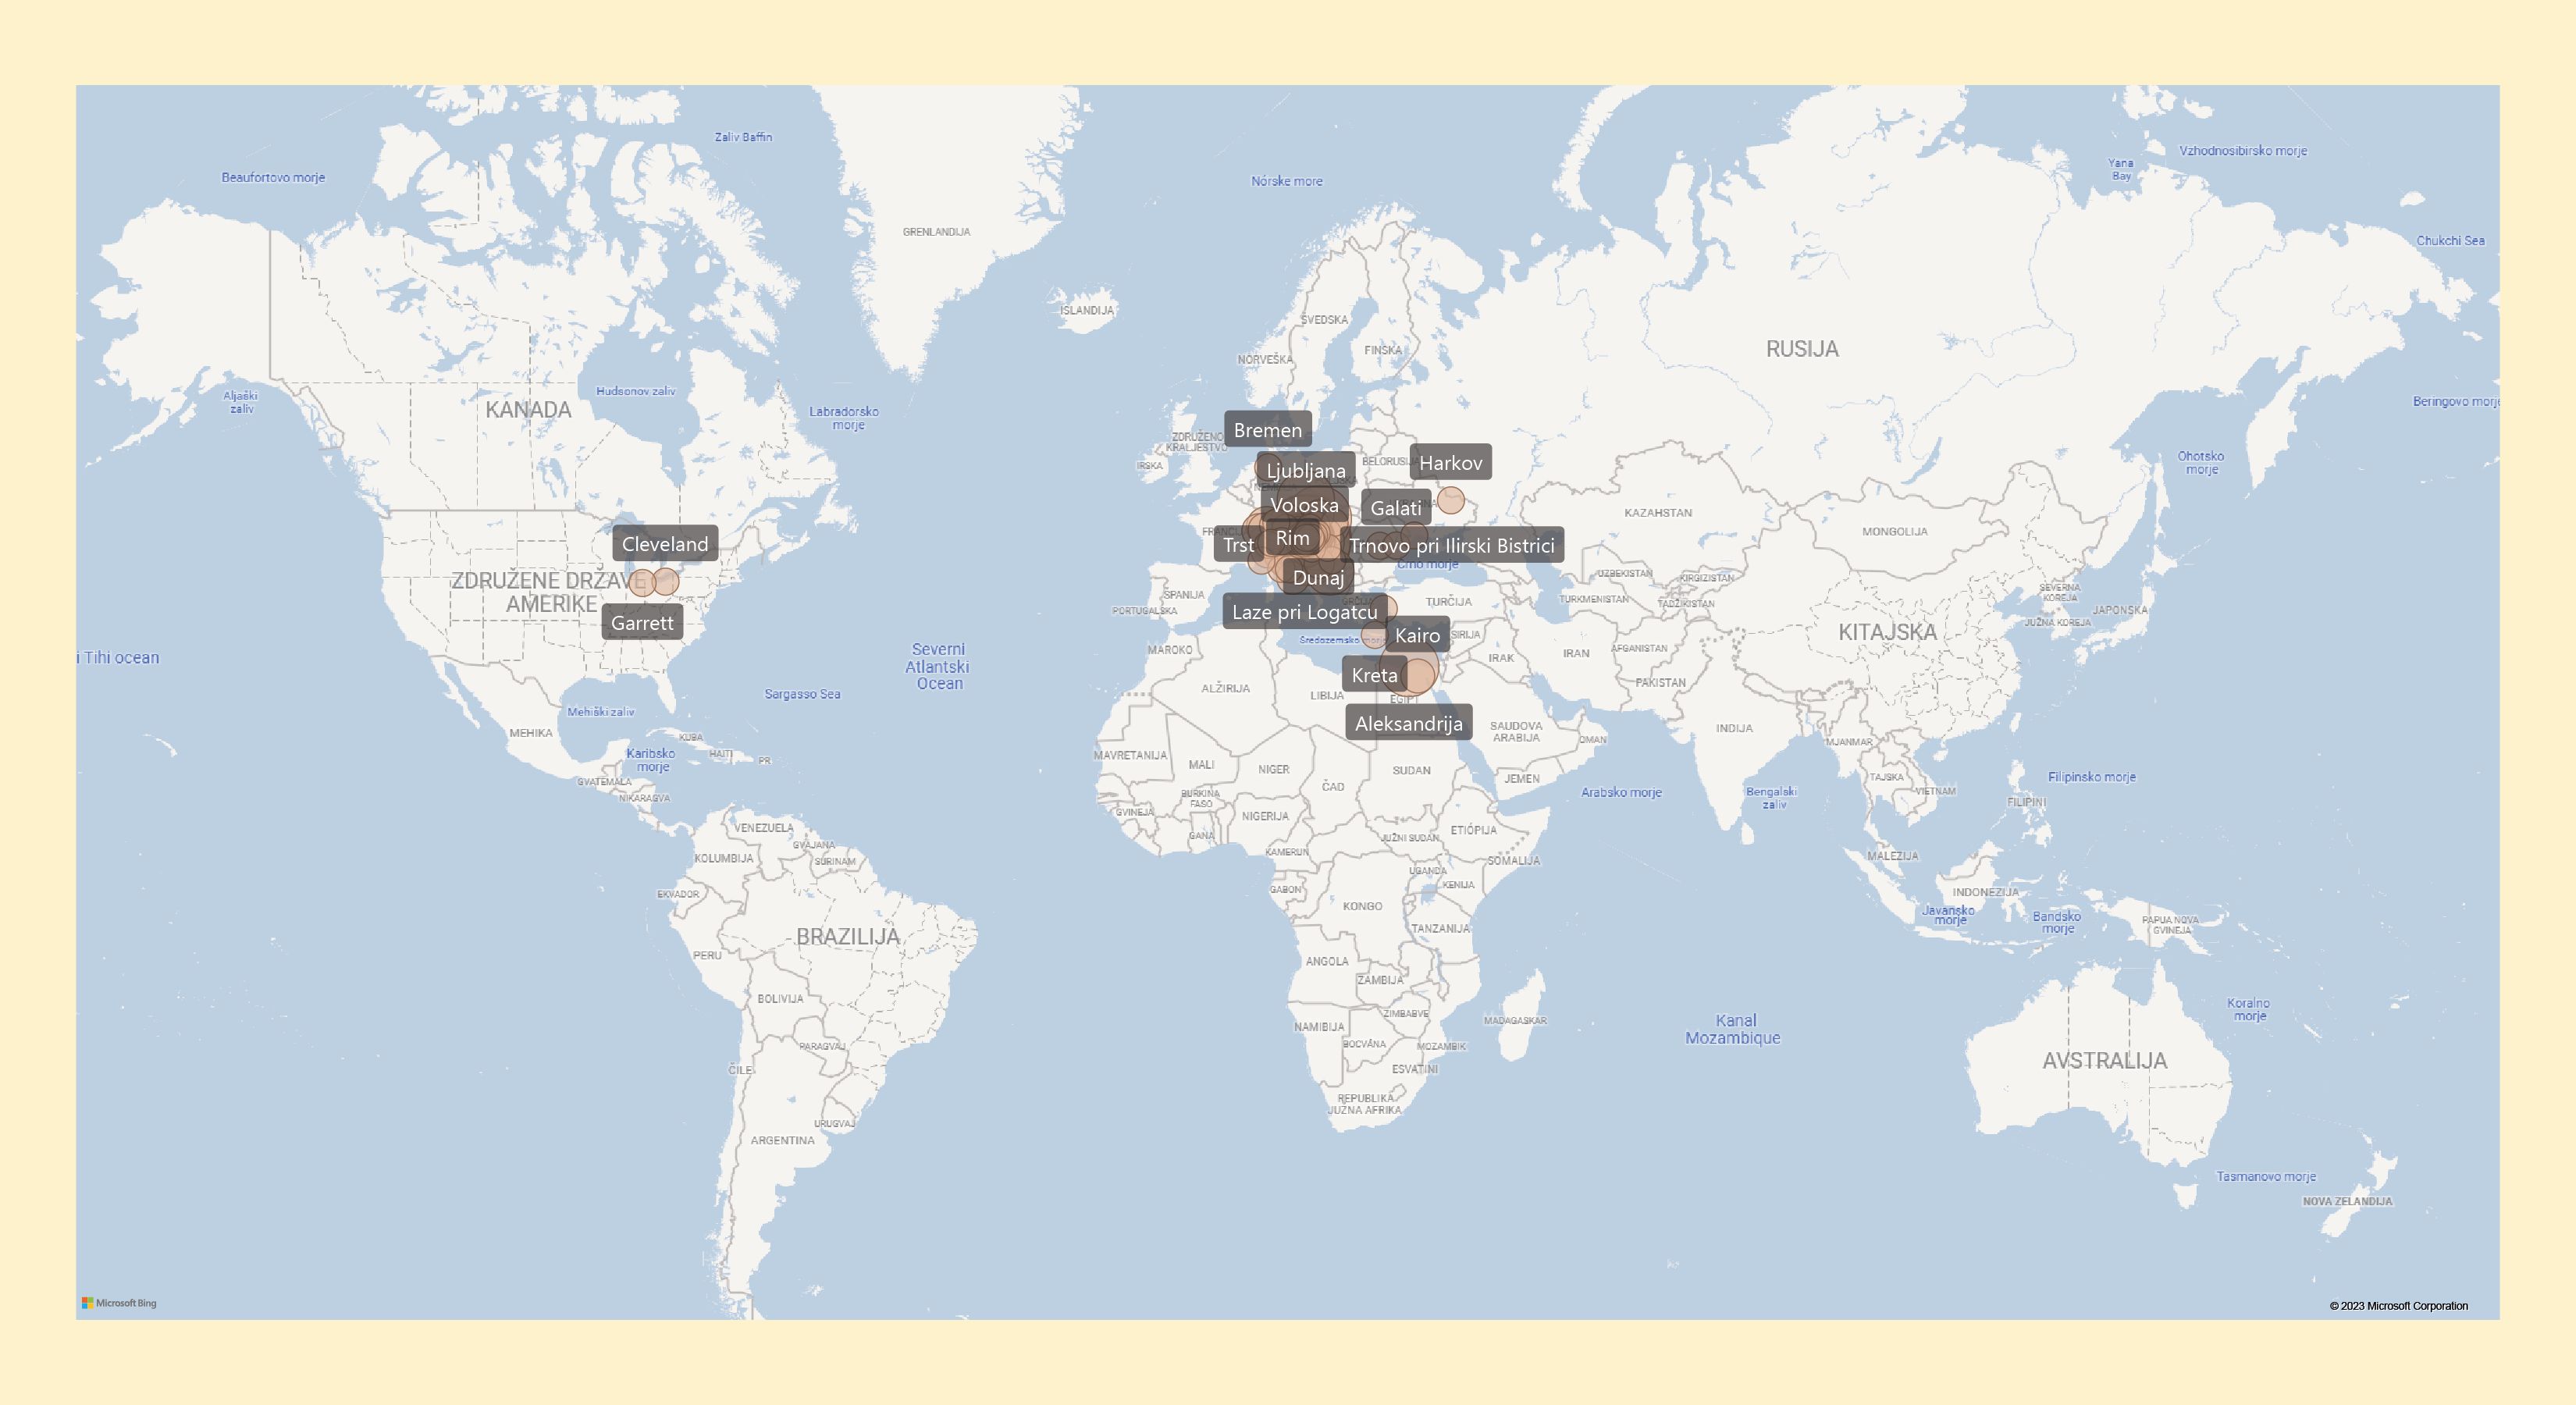The width and height of the screenshot is (2576, 1405).
Task: Select the Trst data label
Action: [x=1238, y=545]
